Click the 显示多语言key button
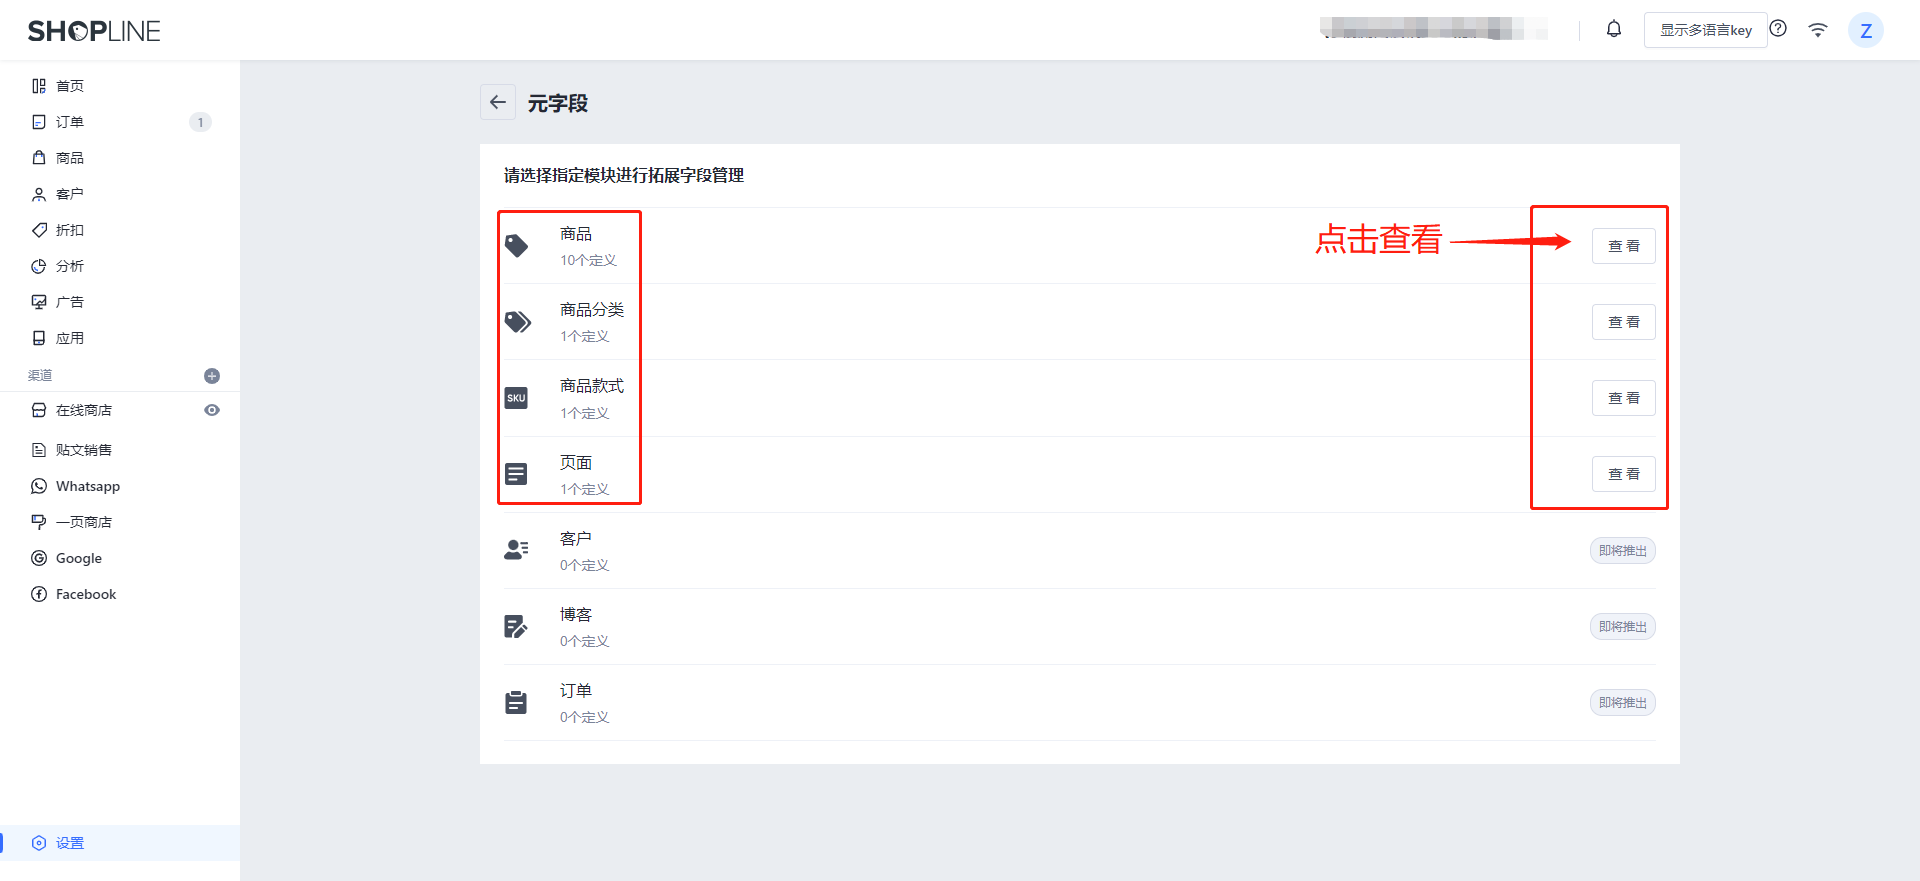Viewport: 1920px width, 881px height. pos(1706,30)
